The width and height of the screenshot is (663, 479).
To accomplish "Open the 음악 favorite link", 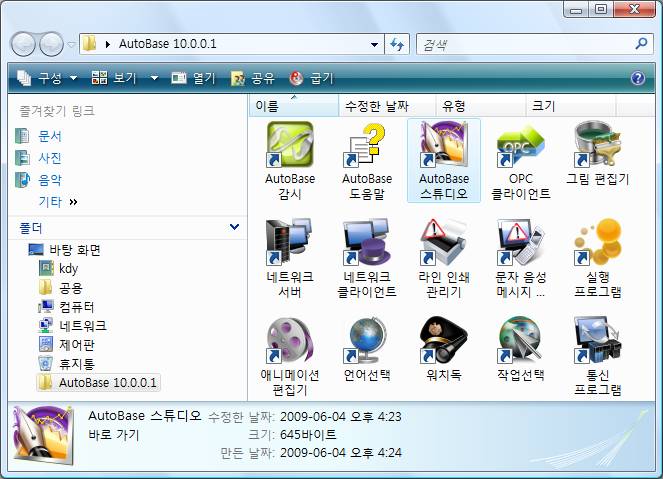I will 39,180.
